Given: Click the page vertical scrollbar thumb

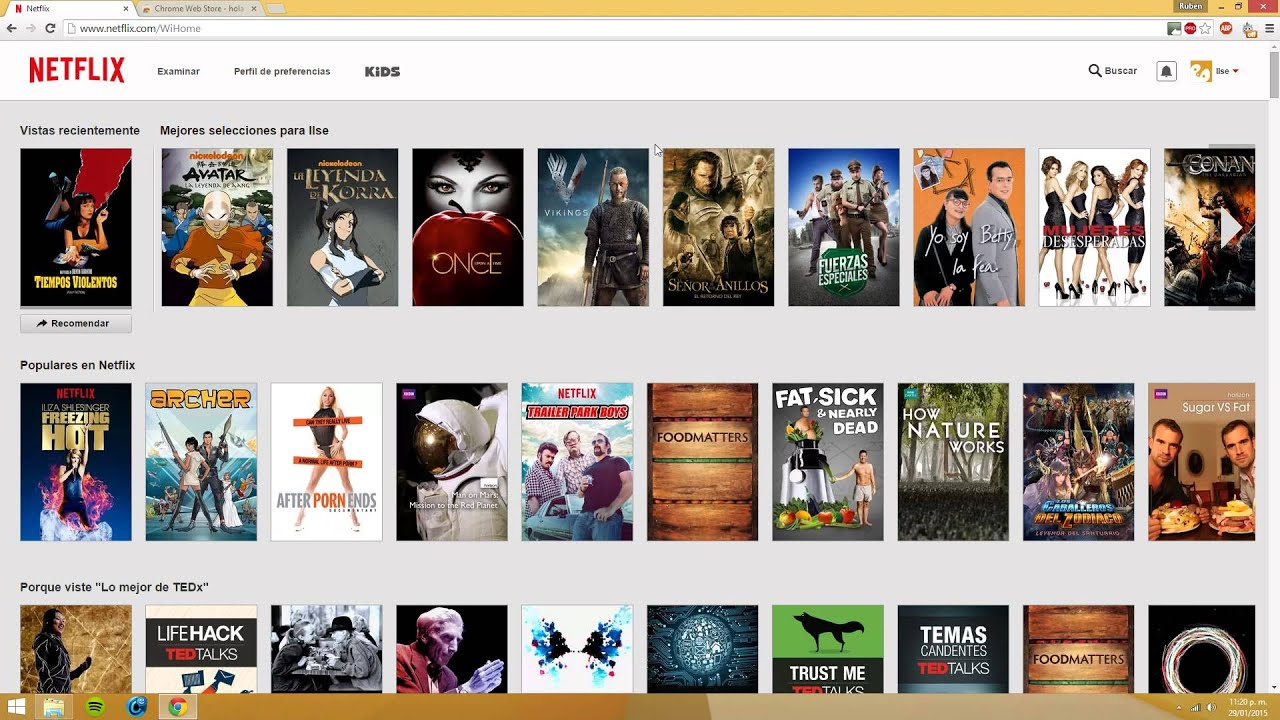Looking at the screenshot, I should [1274, 73].
